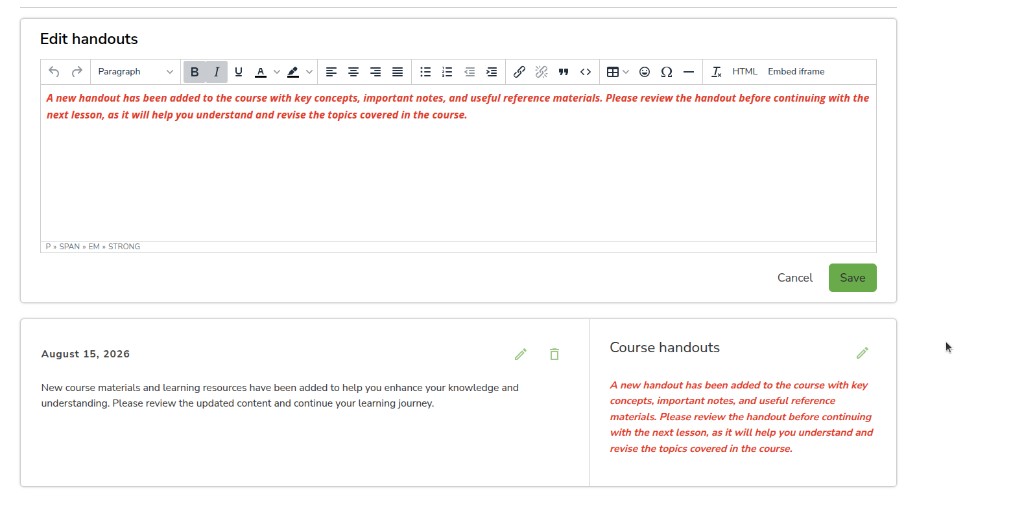Viewport: 1024px width, 505px height.
Task: Toggle Bold formatting
Action: (x=195, y=72)
